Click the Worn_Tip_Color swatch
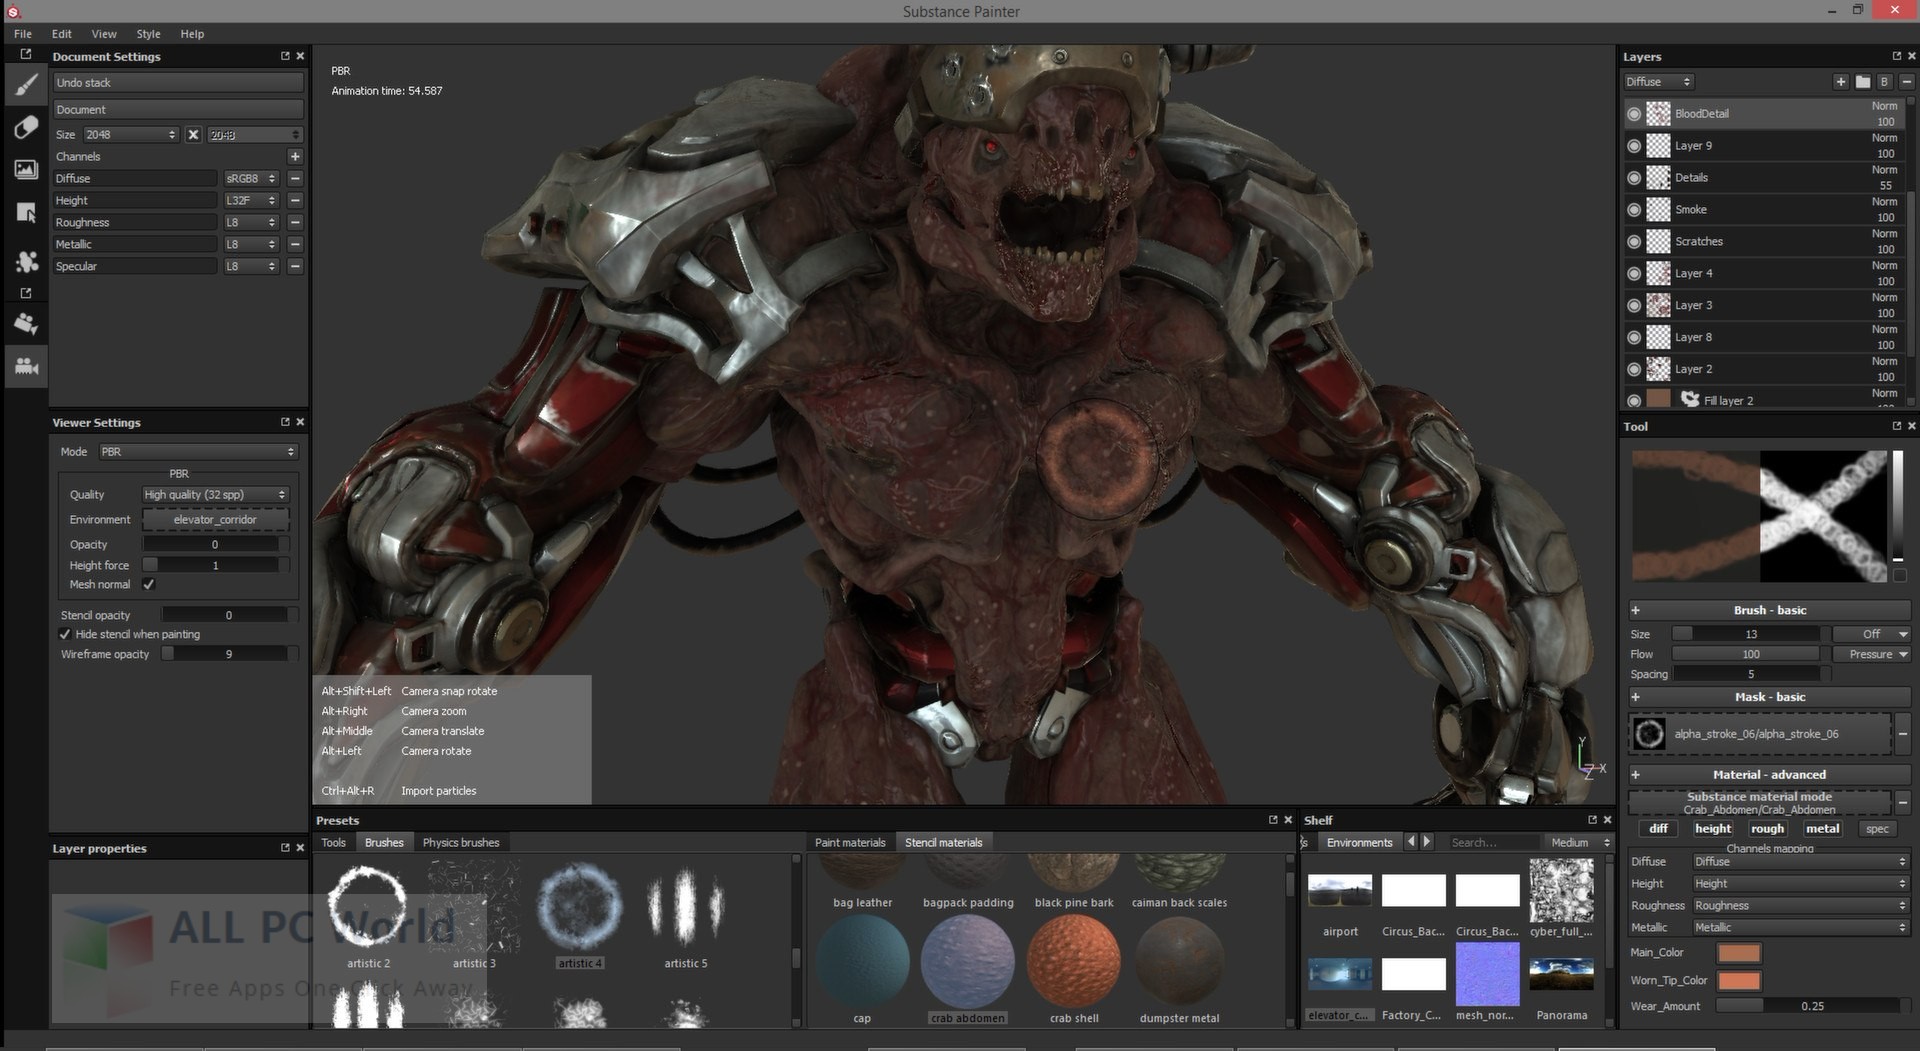Viewport: 1920px width, 1051px height. click(1739, 981)
